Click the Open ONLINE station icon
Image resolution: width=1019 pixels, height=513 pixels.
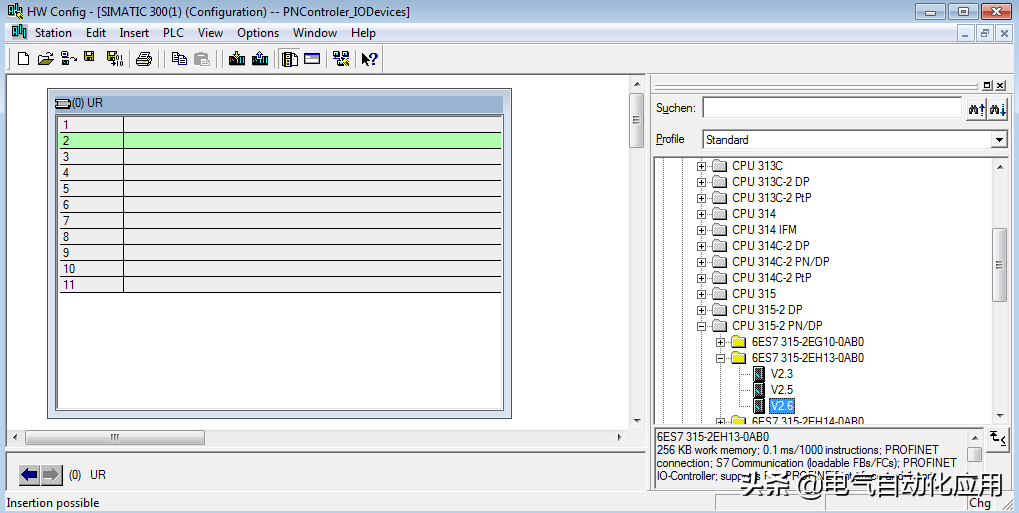[x=68, y=59]
